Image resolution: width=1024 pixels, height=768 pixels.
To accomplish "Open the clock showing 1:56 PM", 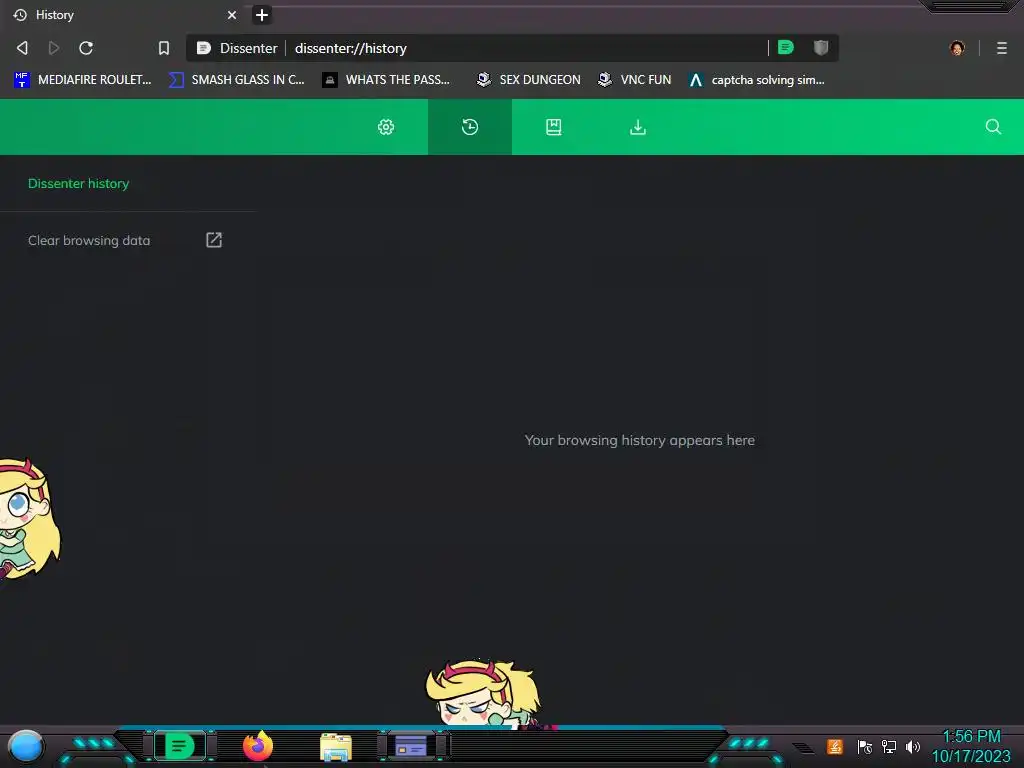I will click(971, 746).
